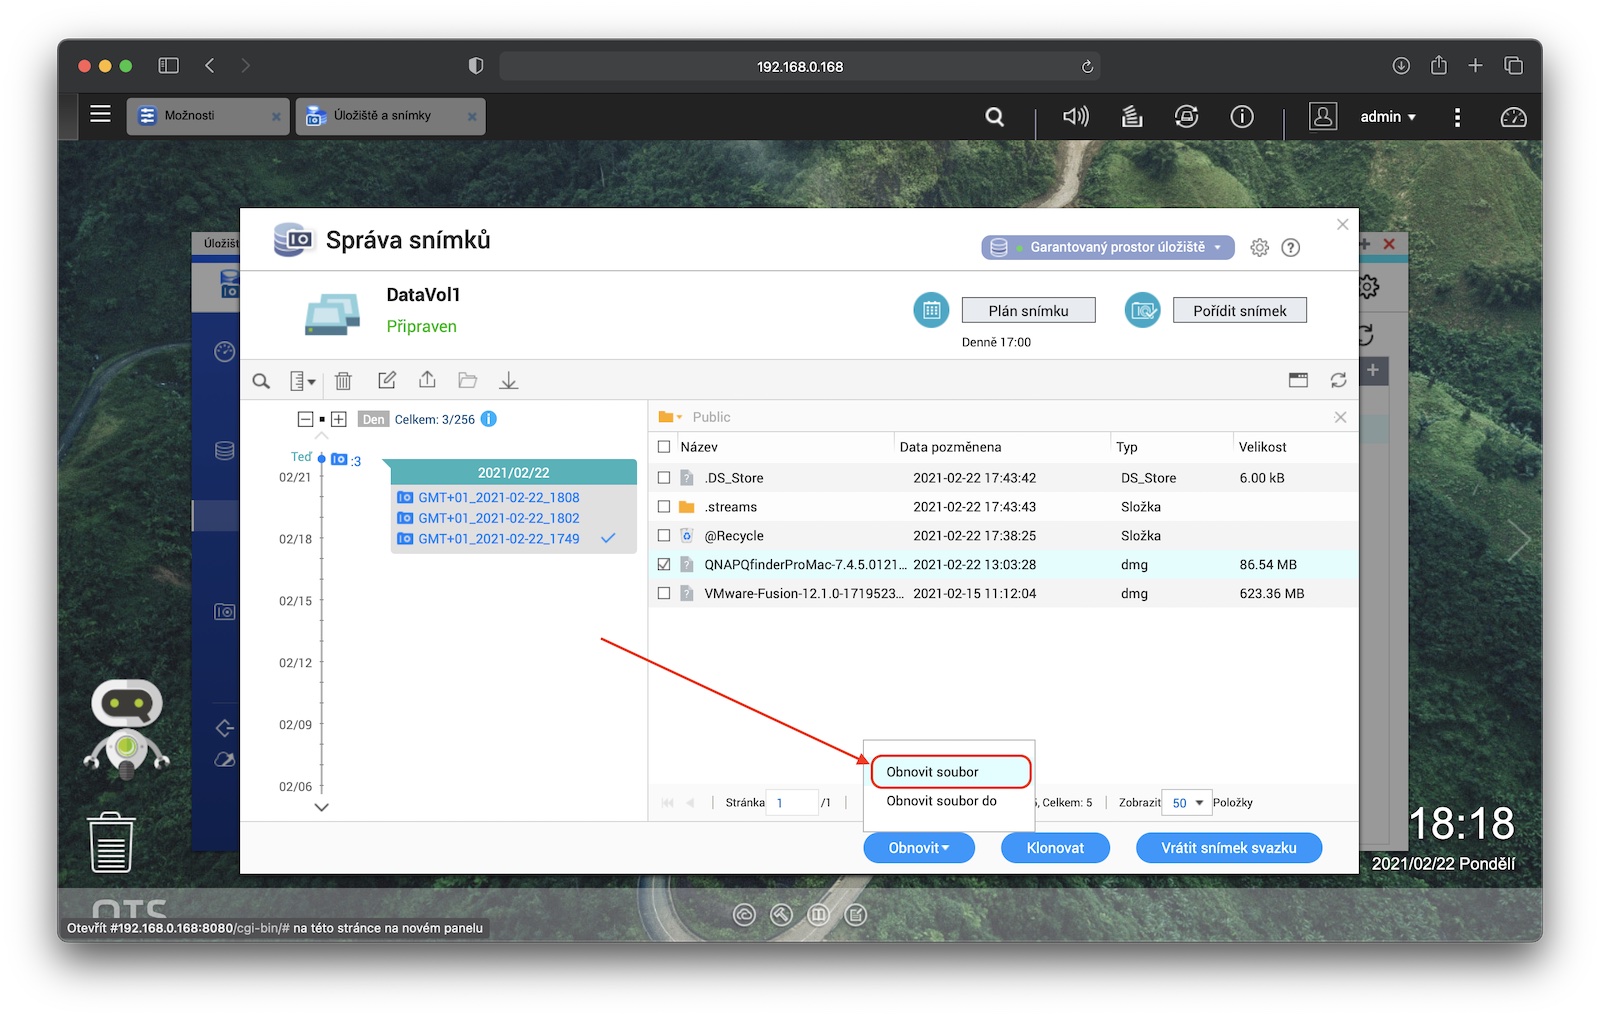Switch to Možnosti taskbar tab
This screenshot has height=1018, width=1600.
tap(208, 116)
